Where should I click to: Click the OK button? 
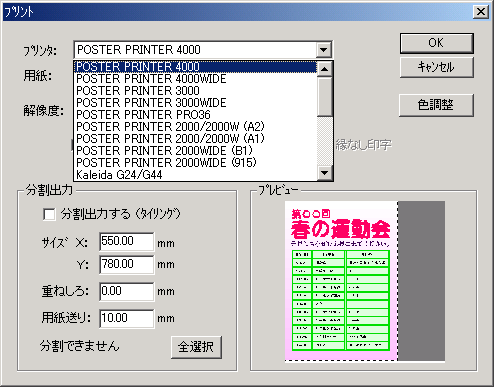[x=436, y=43]
